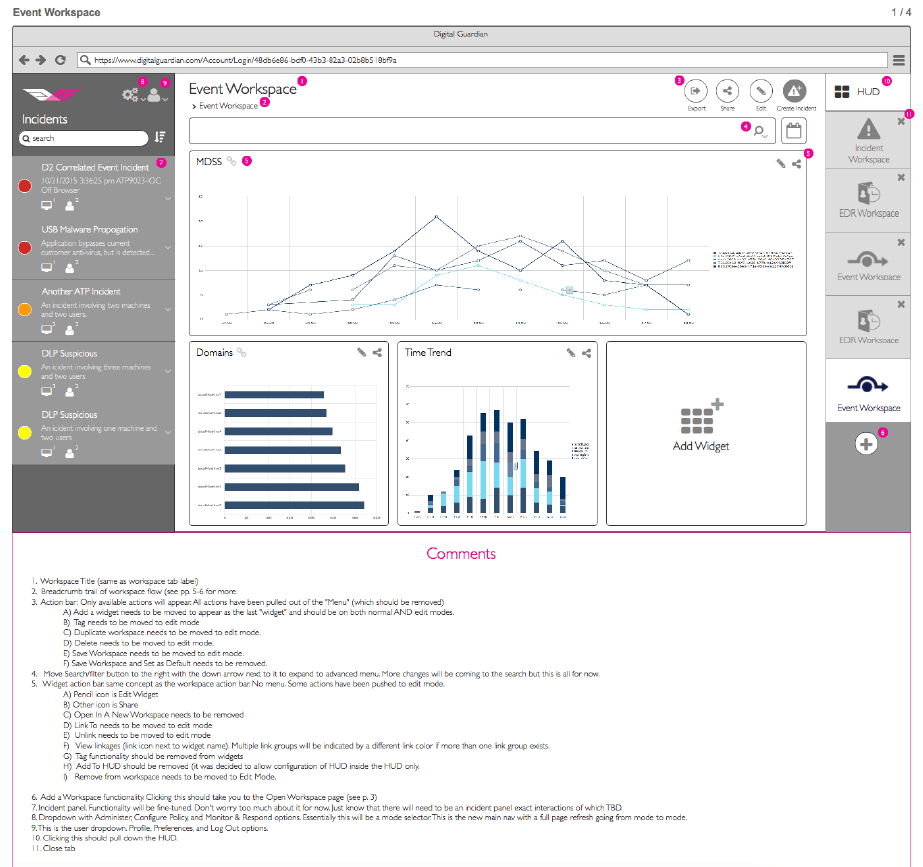Click the edit pencil on MDSS widget
Viewport: 923px width, 867px height.
pos(781,164)
